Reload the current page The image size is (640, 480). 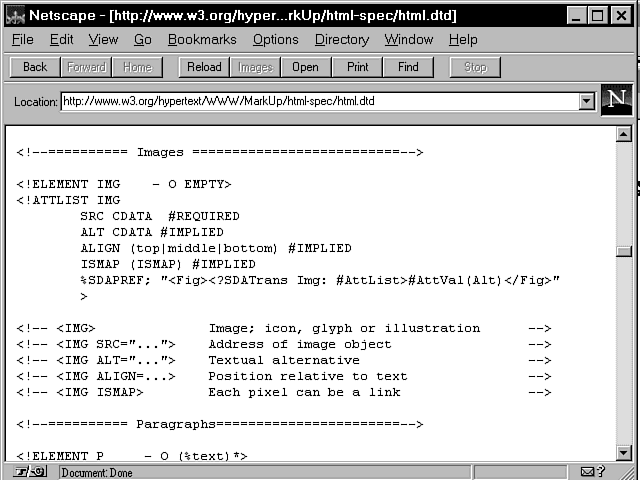tap(204, 67)
